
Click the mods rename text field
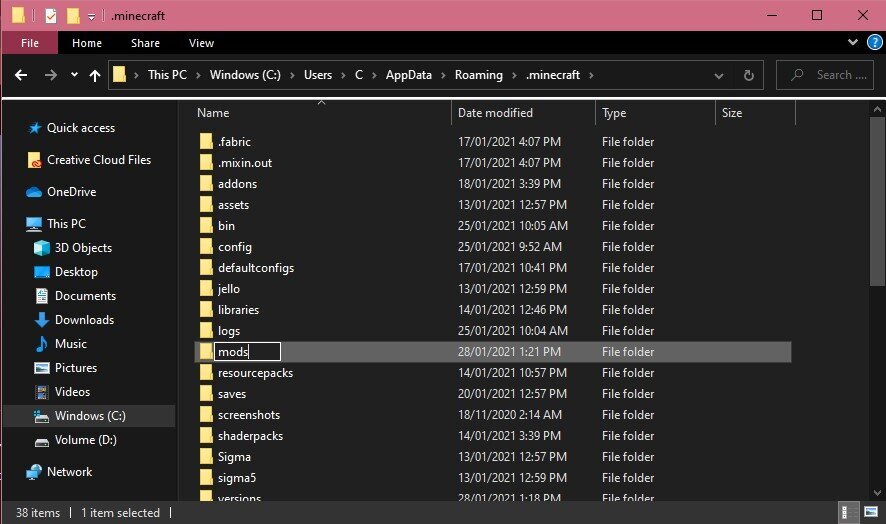[x=247, y=352]
